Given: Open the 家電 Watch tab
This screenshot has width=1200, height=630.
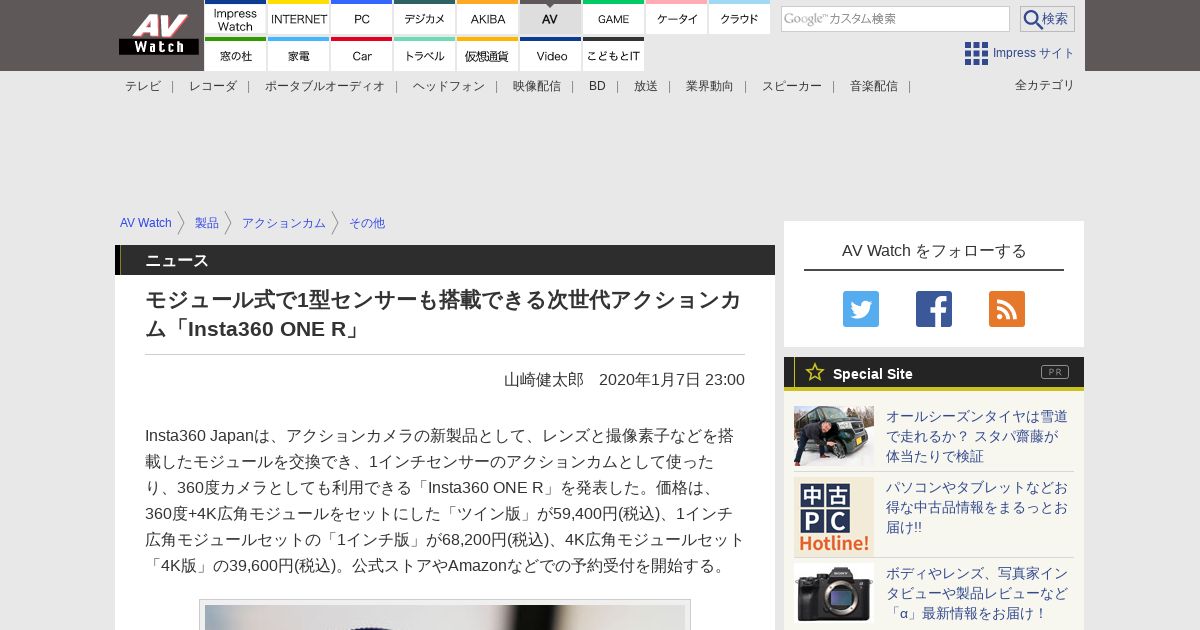Looking at the screenshot, I should [299, 55].
